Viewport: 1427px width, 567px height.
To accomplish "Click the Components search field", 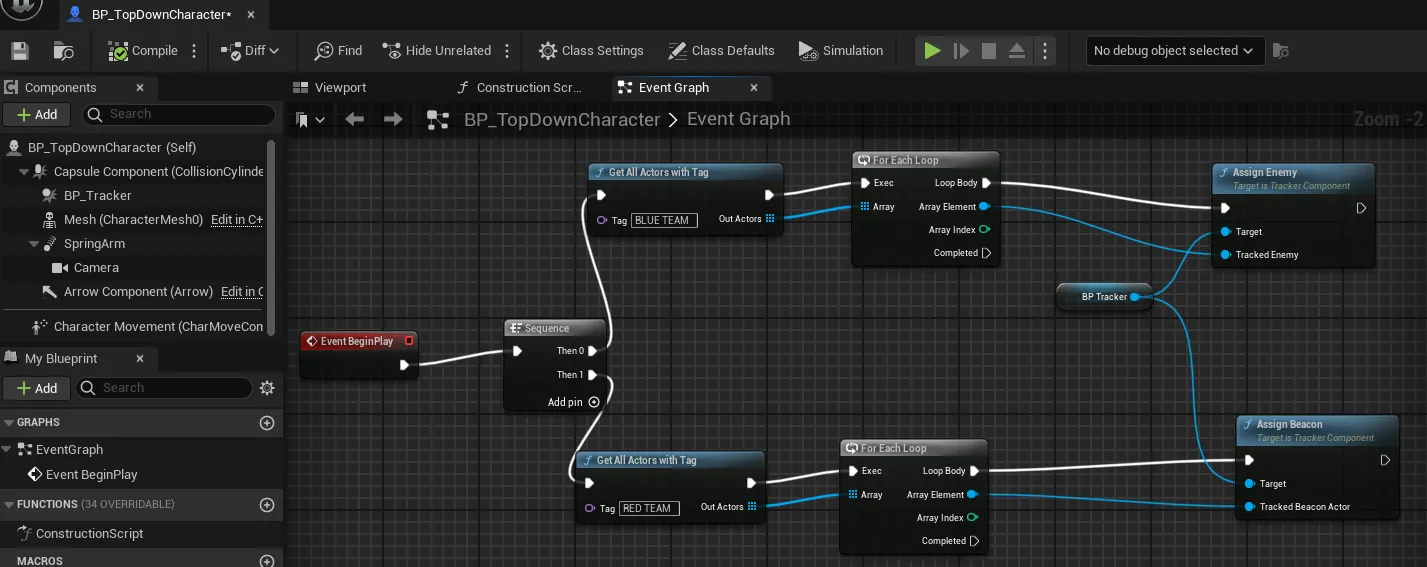I will click(178, 114).
